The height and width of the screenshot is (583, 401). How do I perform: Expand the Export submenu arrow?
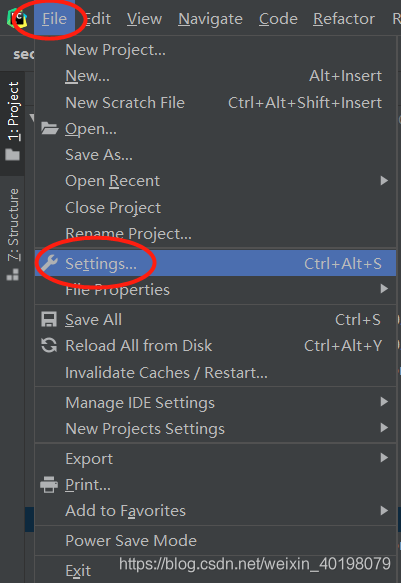point(384,458)
